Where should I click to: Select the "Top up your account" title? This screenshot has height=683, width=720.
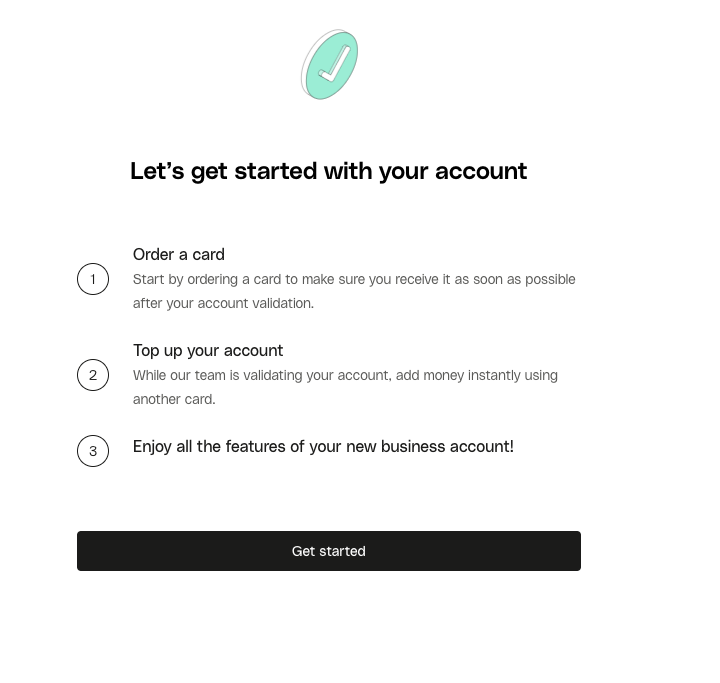[208, 351]
